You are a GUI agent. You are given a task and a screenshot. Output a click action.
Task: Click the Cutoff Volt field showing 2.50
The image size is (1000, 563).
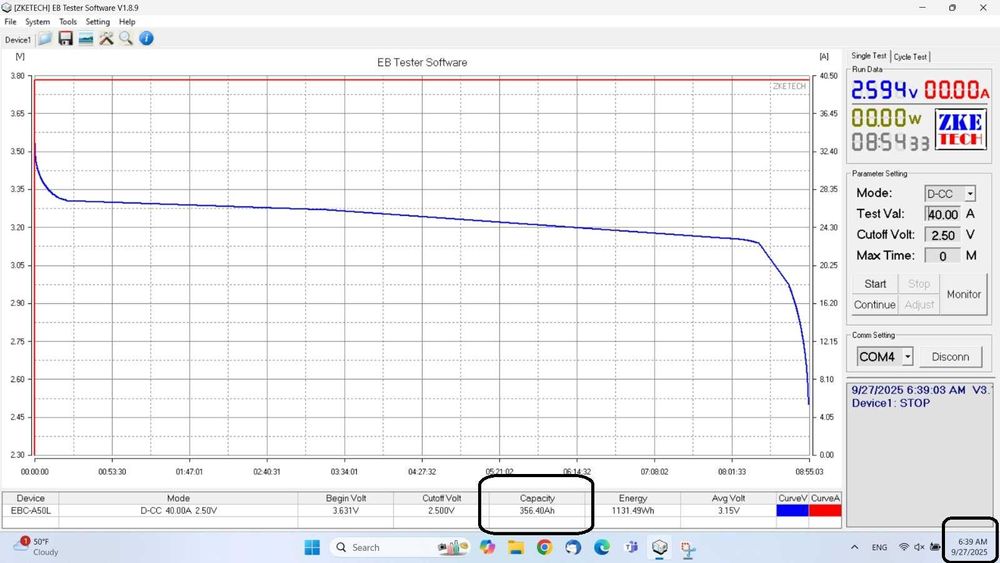coord(943,235)
